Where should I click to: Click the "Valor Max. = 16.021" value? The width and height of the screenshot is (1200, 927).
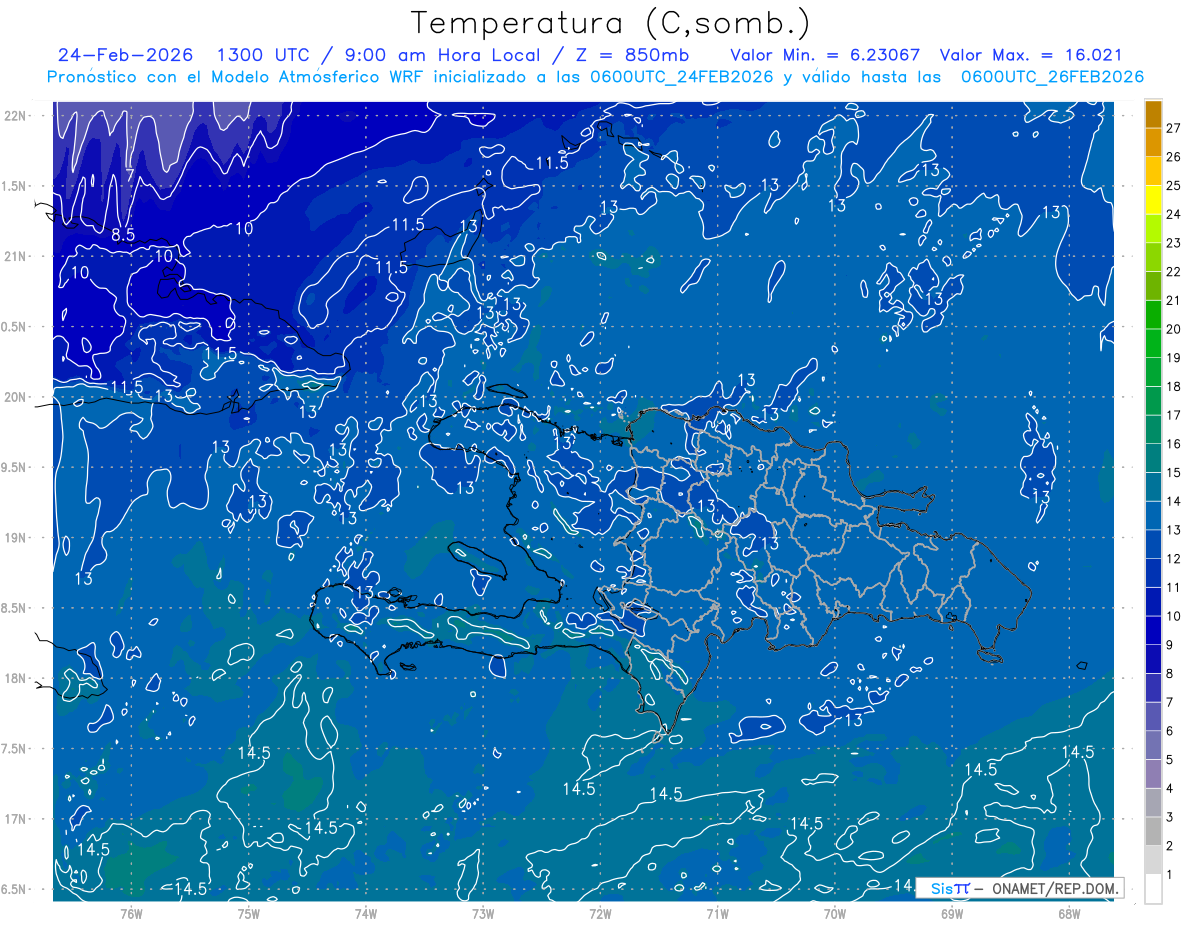pyautogui.click(x=1031, y=56)
